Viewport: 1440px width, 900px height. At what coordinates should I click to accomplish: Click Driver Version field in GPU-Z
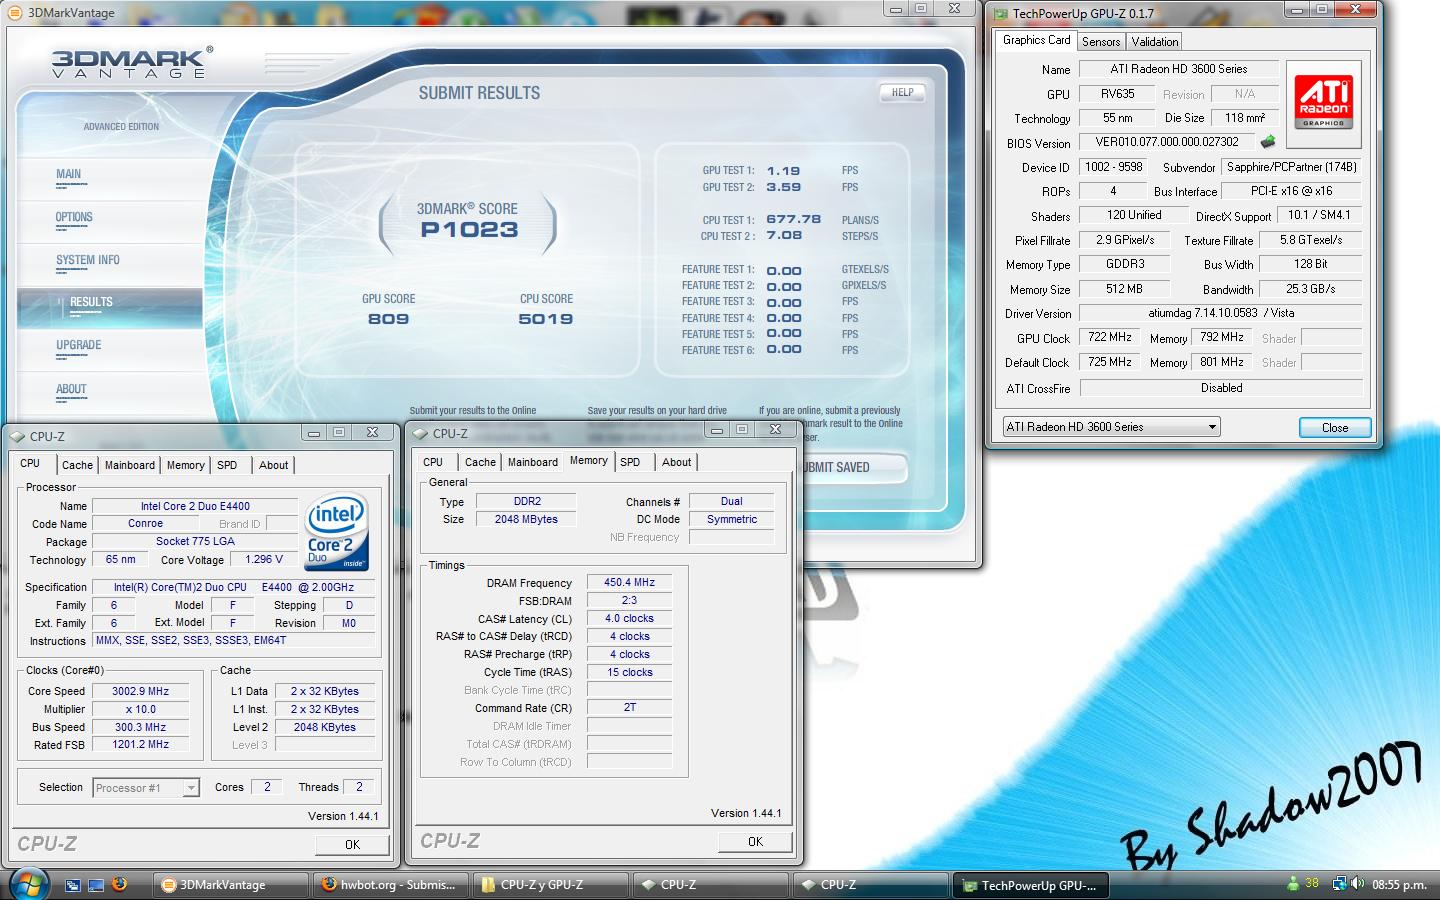(x=1222, y=313)
